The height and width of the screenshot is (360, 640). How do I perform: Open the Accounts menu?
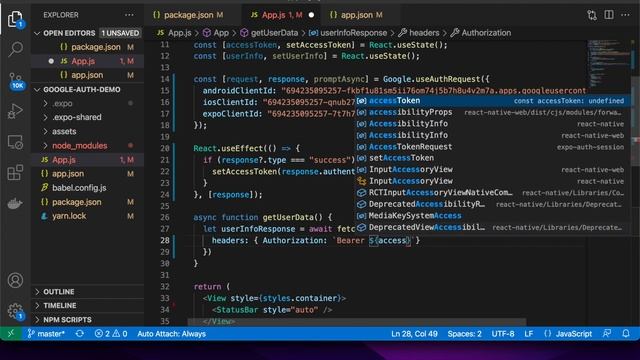pyautogui.click(x=15, y=280)
